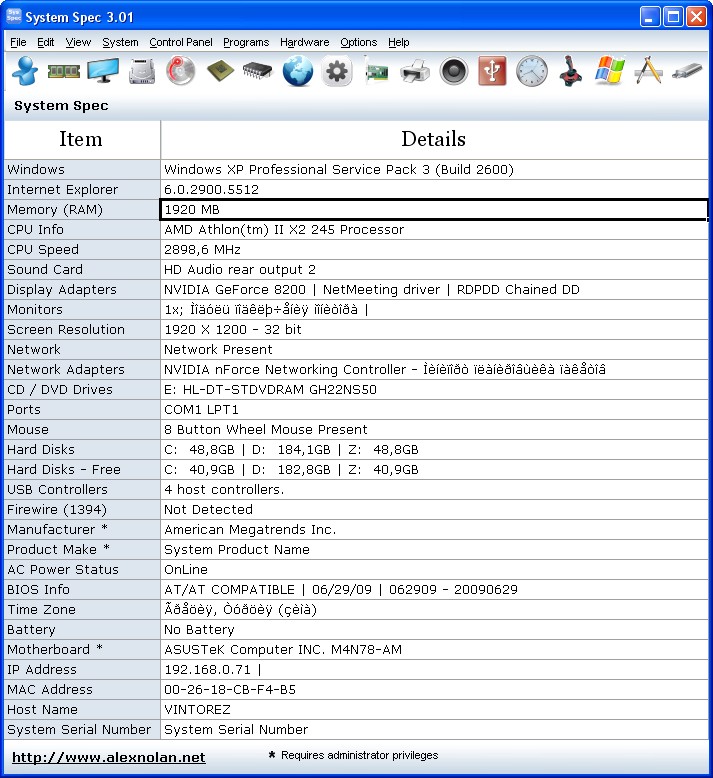This screenshot has height=778, width=713.
Task: Click the 4 host controllers value
Action: [x=434, y=490]
